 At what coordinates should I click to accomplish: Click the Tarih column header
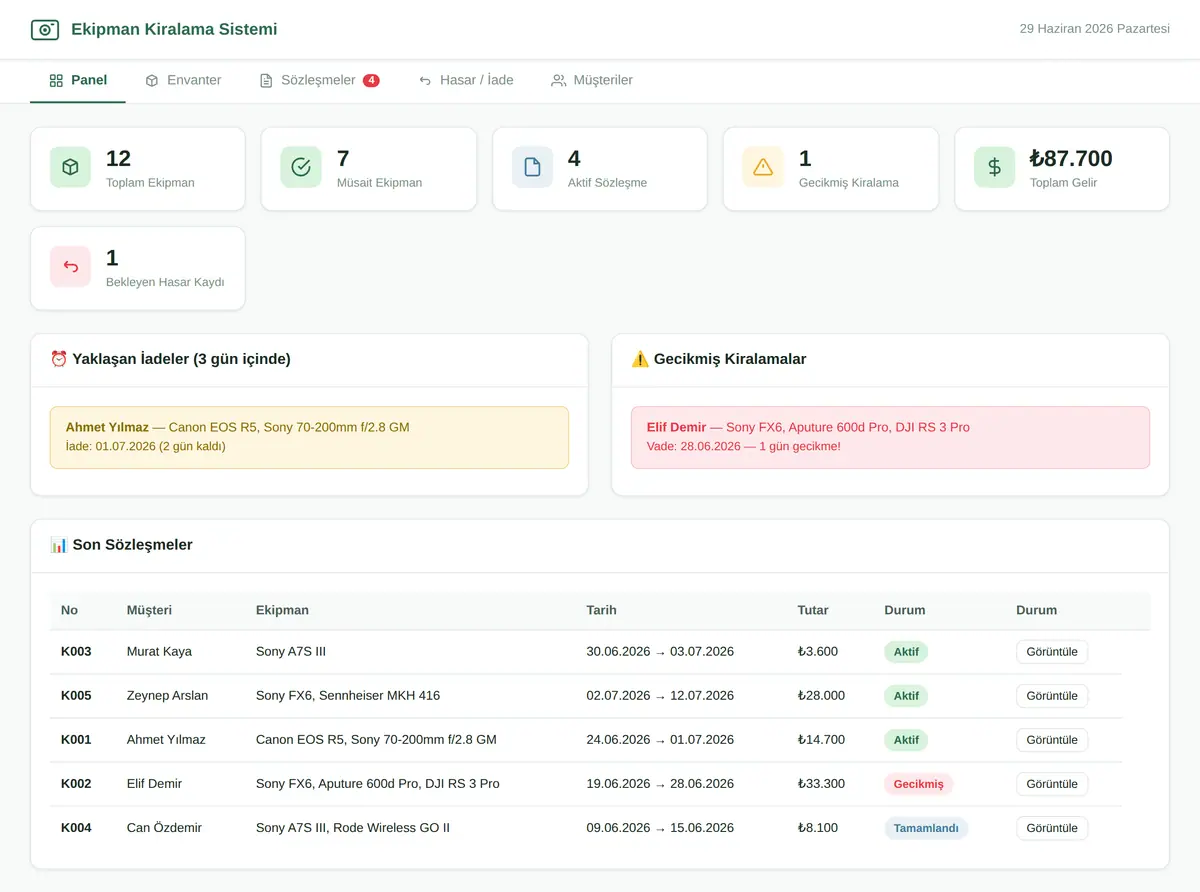point(601,610)
